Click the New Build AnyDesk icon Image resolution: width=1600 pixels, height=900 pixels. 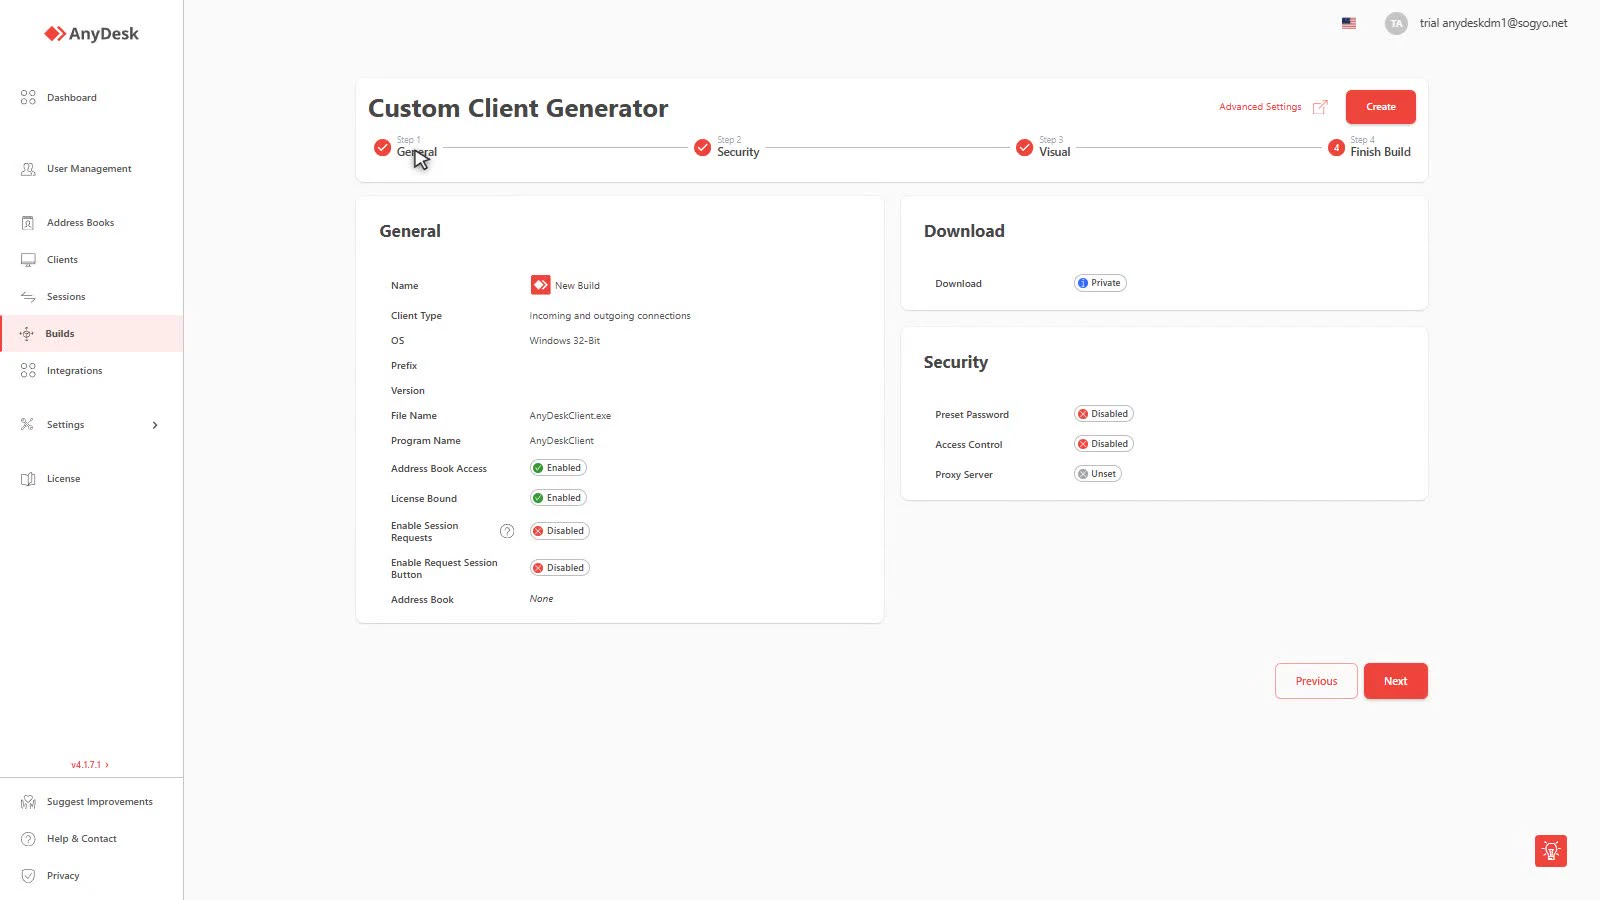[540, 285]
